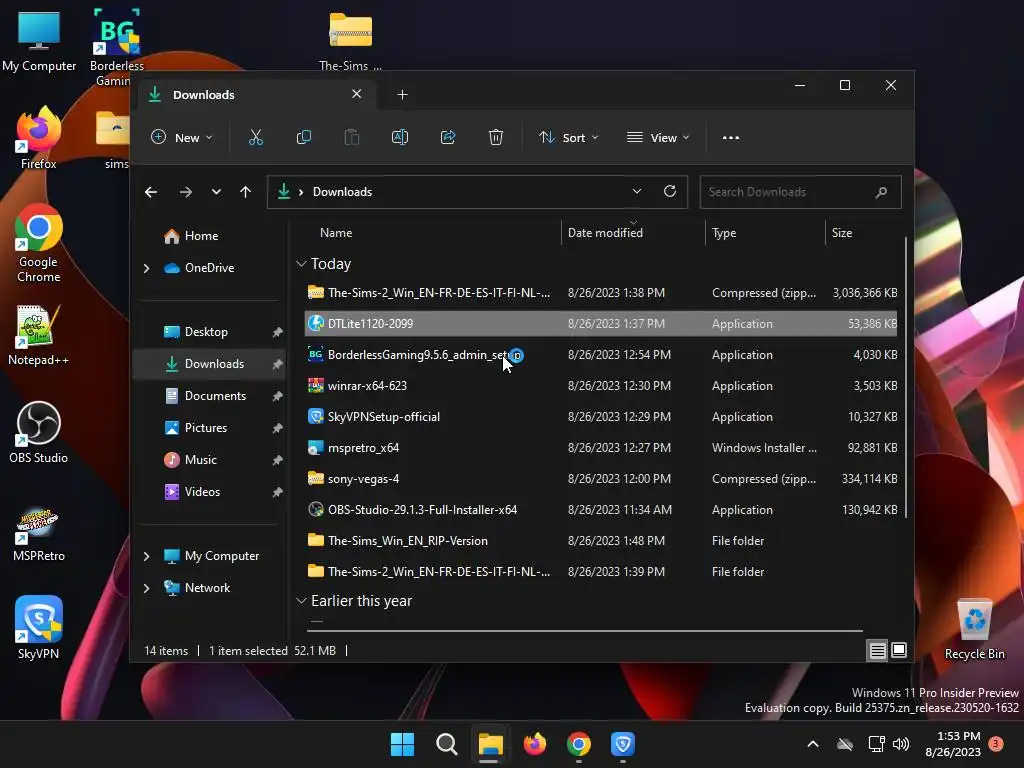1024x768 pixels.
Task: Collapse the Earlier this year group
Action: 301,601
